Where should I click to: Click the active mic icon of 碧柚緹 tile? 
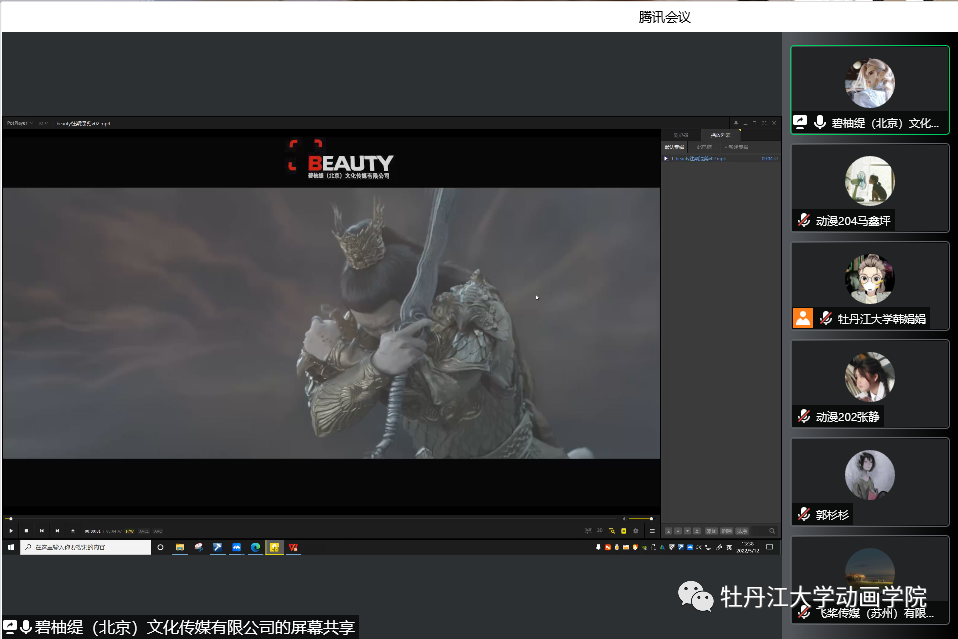point(819,122)
